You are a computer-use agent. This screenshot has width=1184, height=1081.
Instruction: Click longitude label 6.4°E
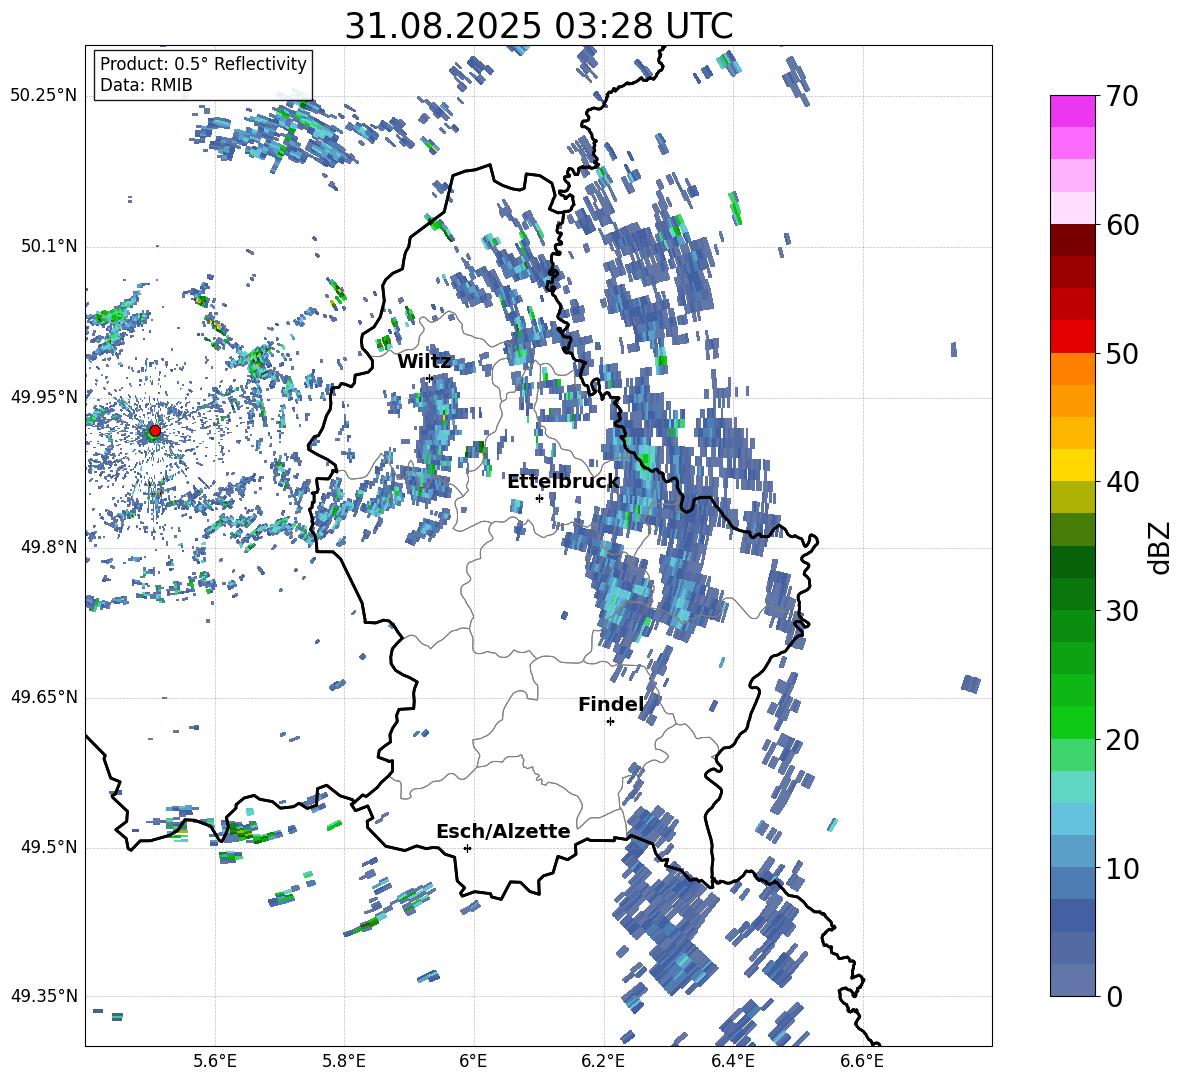coord(733,1062)
